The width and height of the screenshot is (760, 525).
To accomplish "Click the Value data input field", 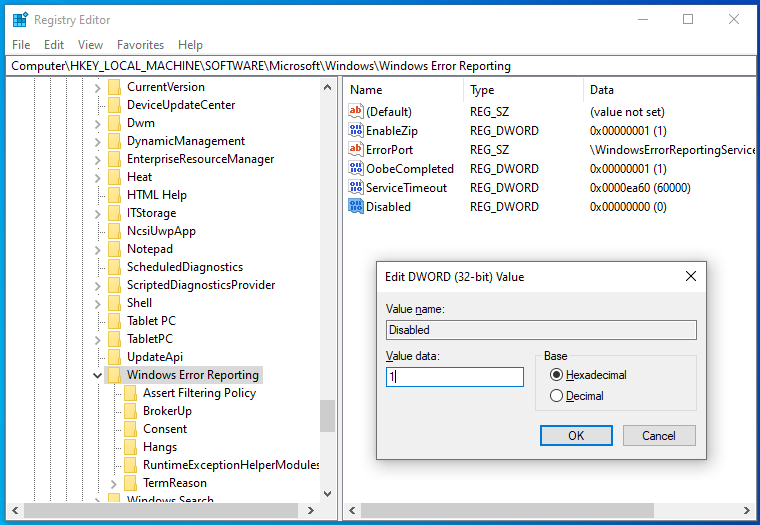I will (x=455, y=377).
